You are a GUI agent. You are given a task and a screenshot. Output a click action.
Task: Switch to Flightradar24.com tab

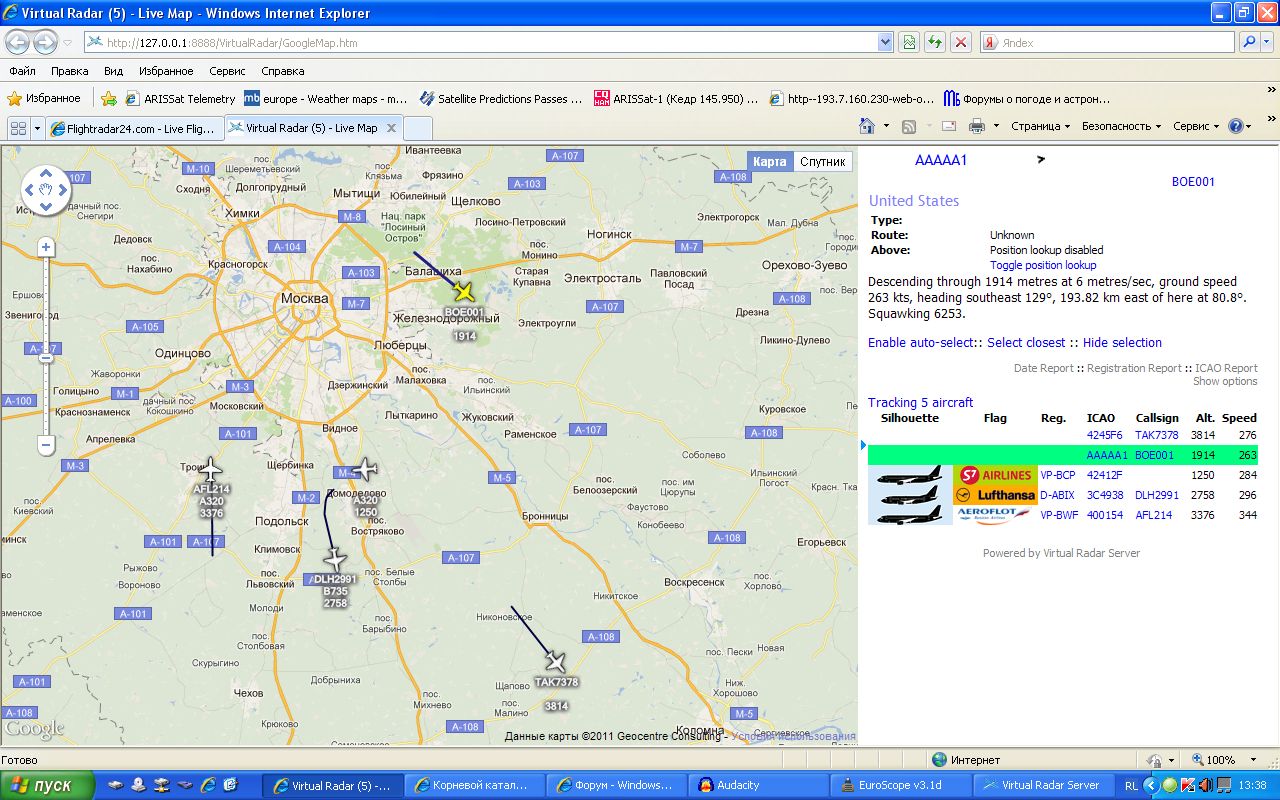pyautogui.click(x=133, y=128)
